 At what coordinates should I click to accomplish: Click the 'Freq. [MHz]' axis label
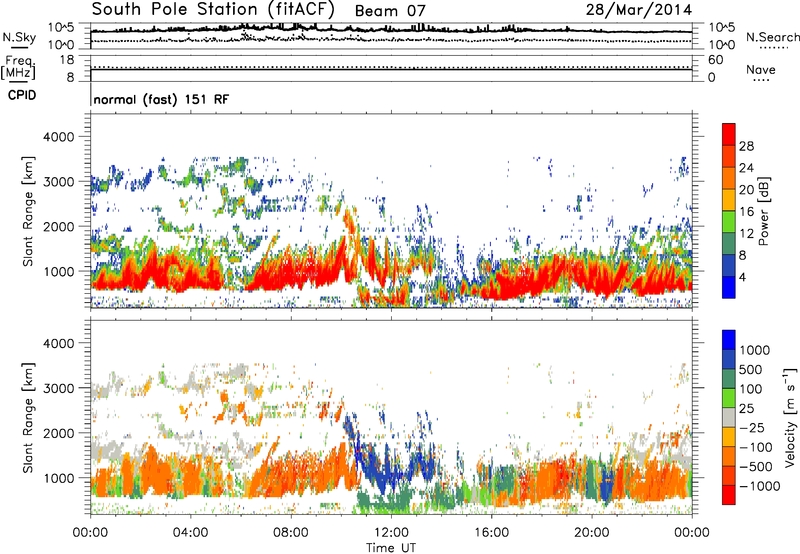pos(18,67)
